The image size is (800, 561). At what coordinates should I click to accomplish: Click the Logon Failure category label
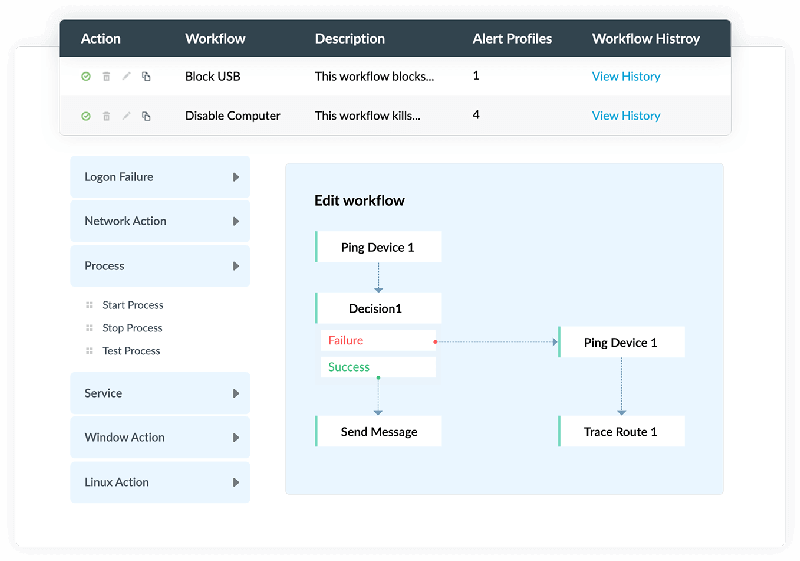coord(119,177)
